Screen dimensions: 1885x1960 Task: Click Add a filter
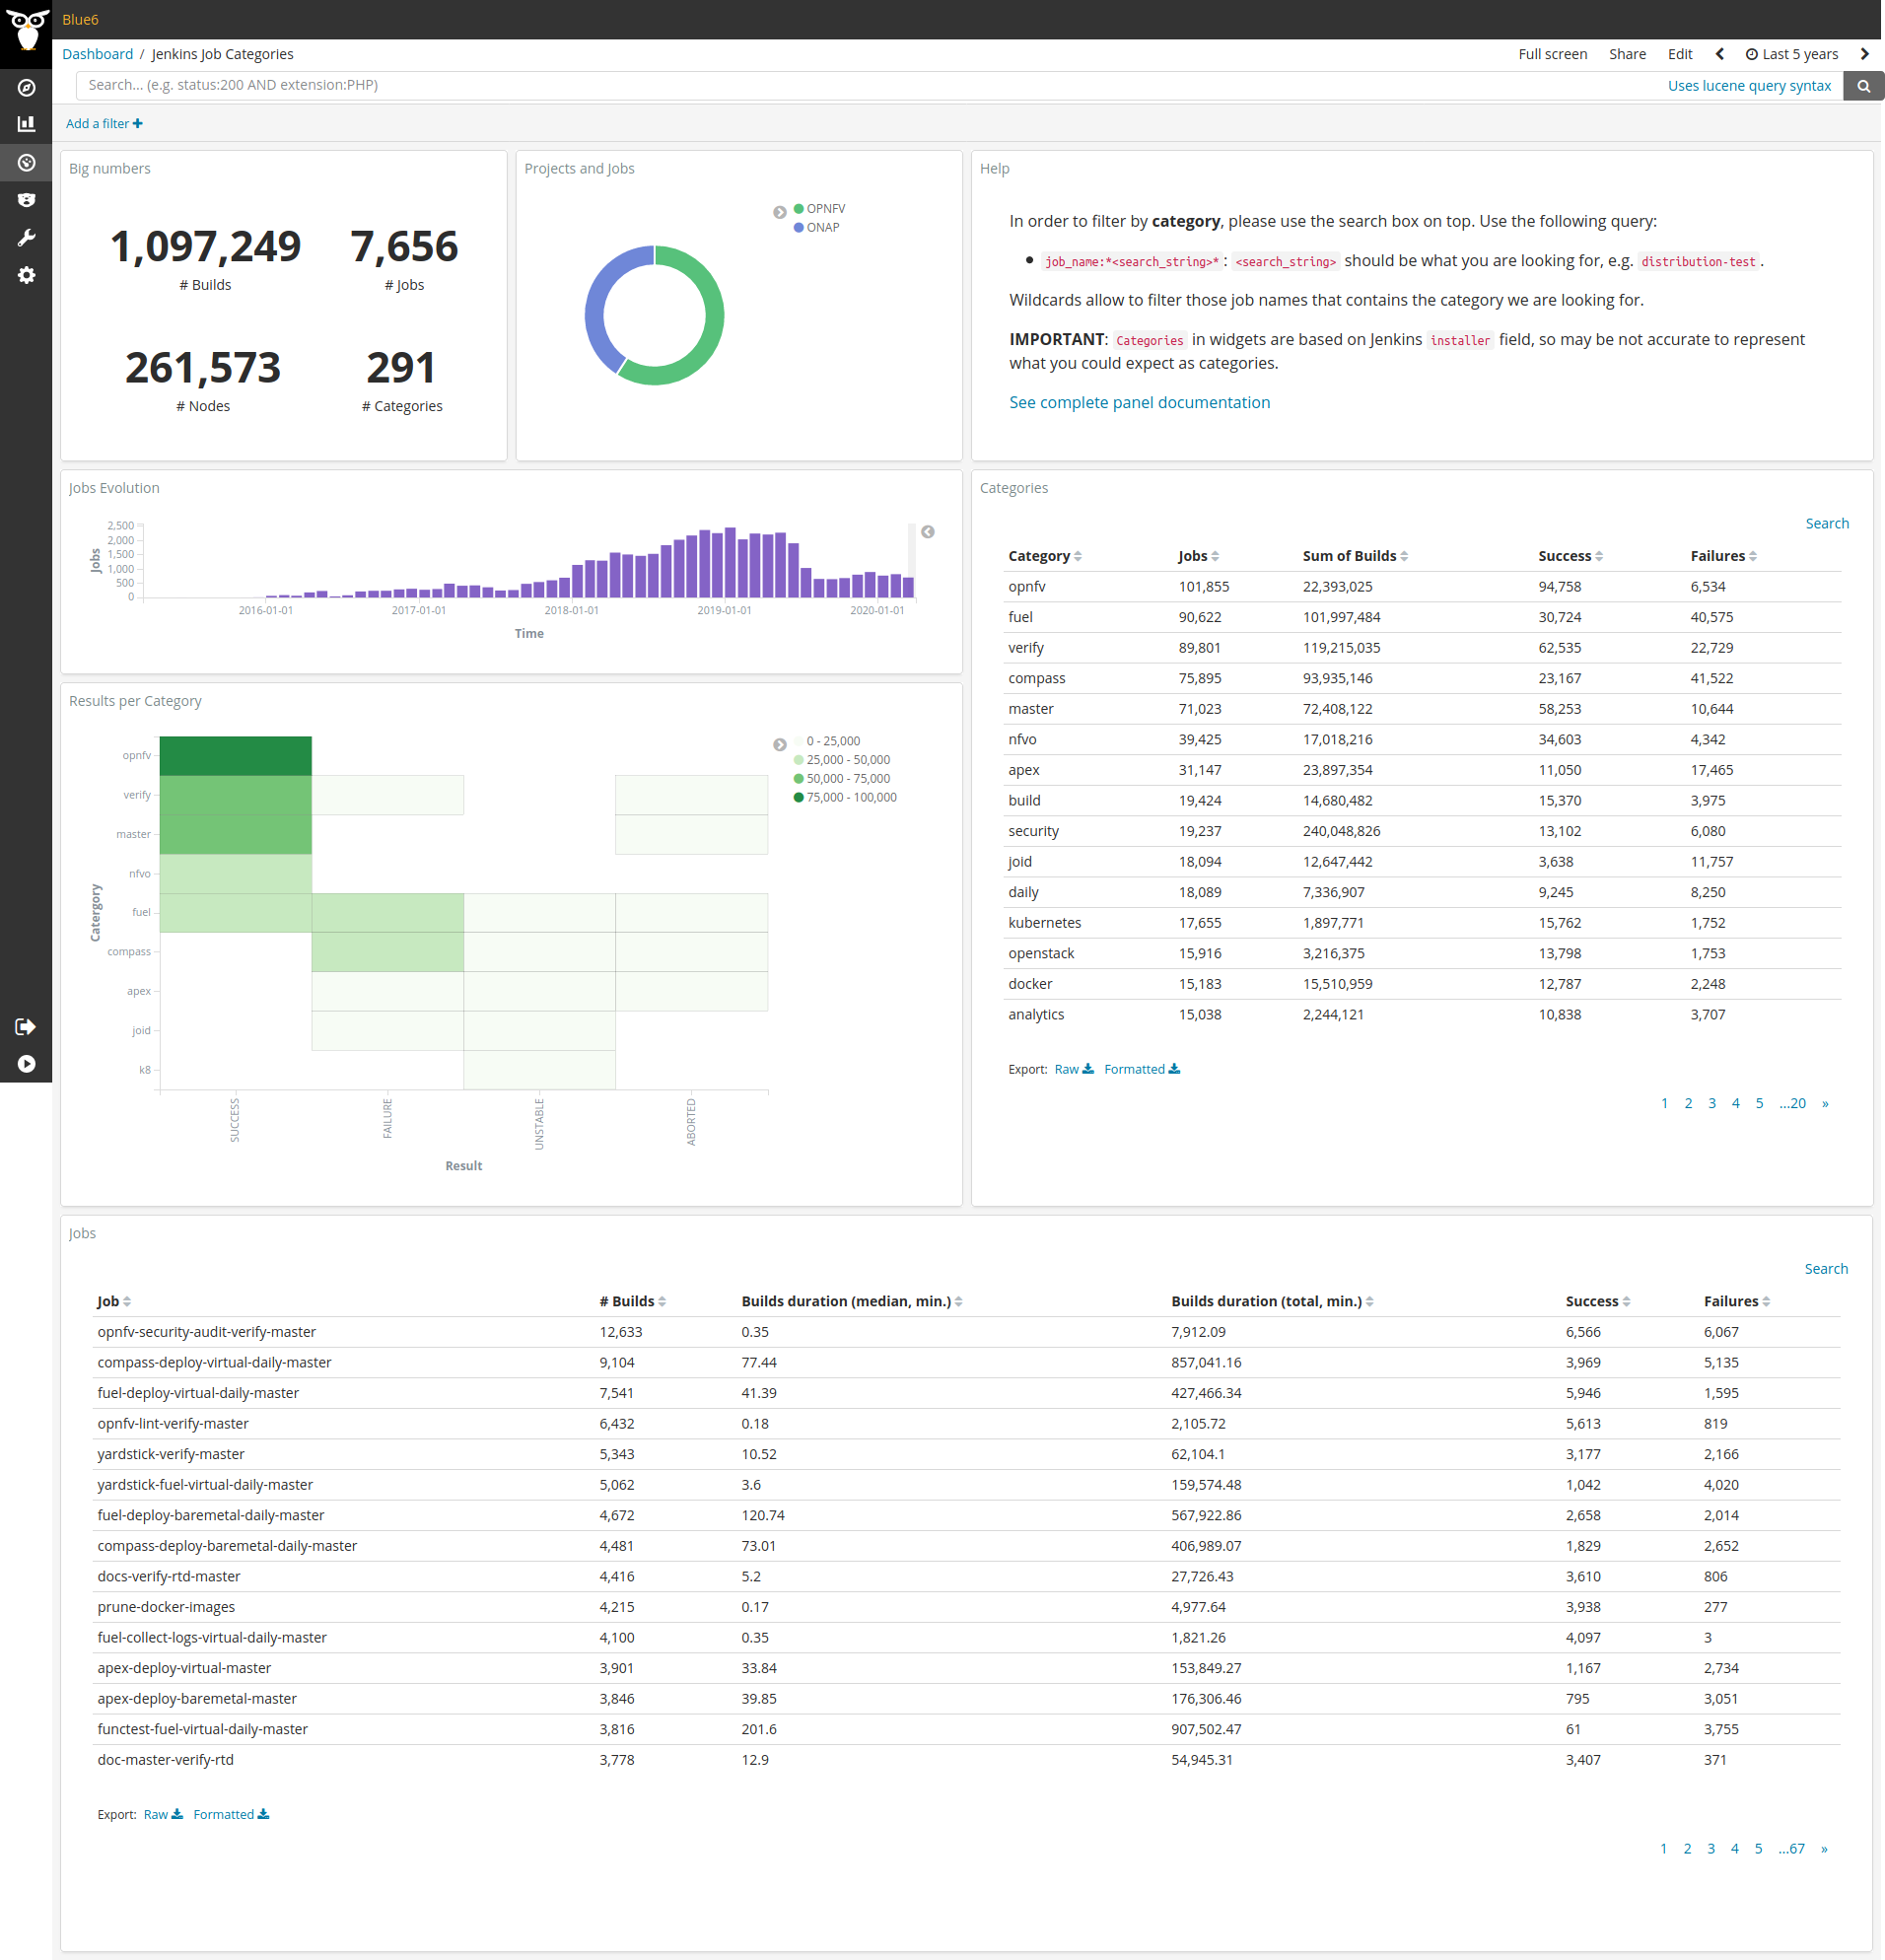[104, 124]
